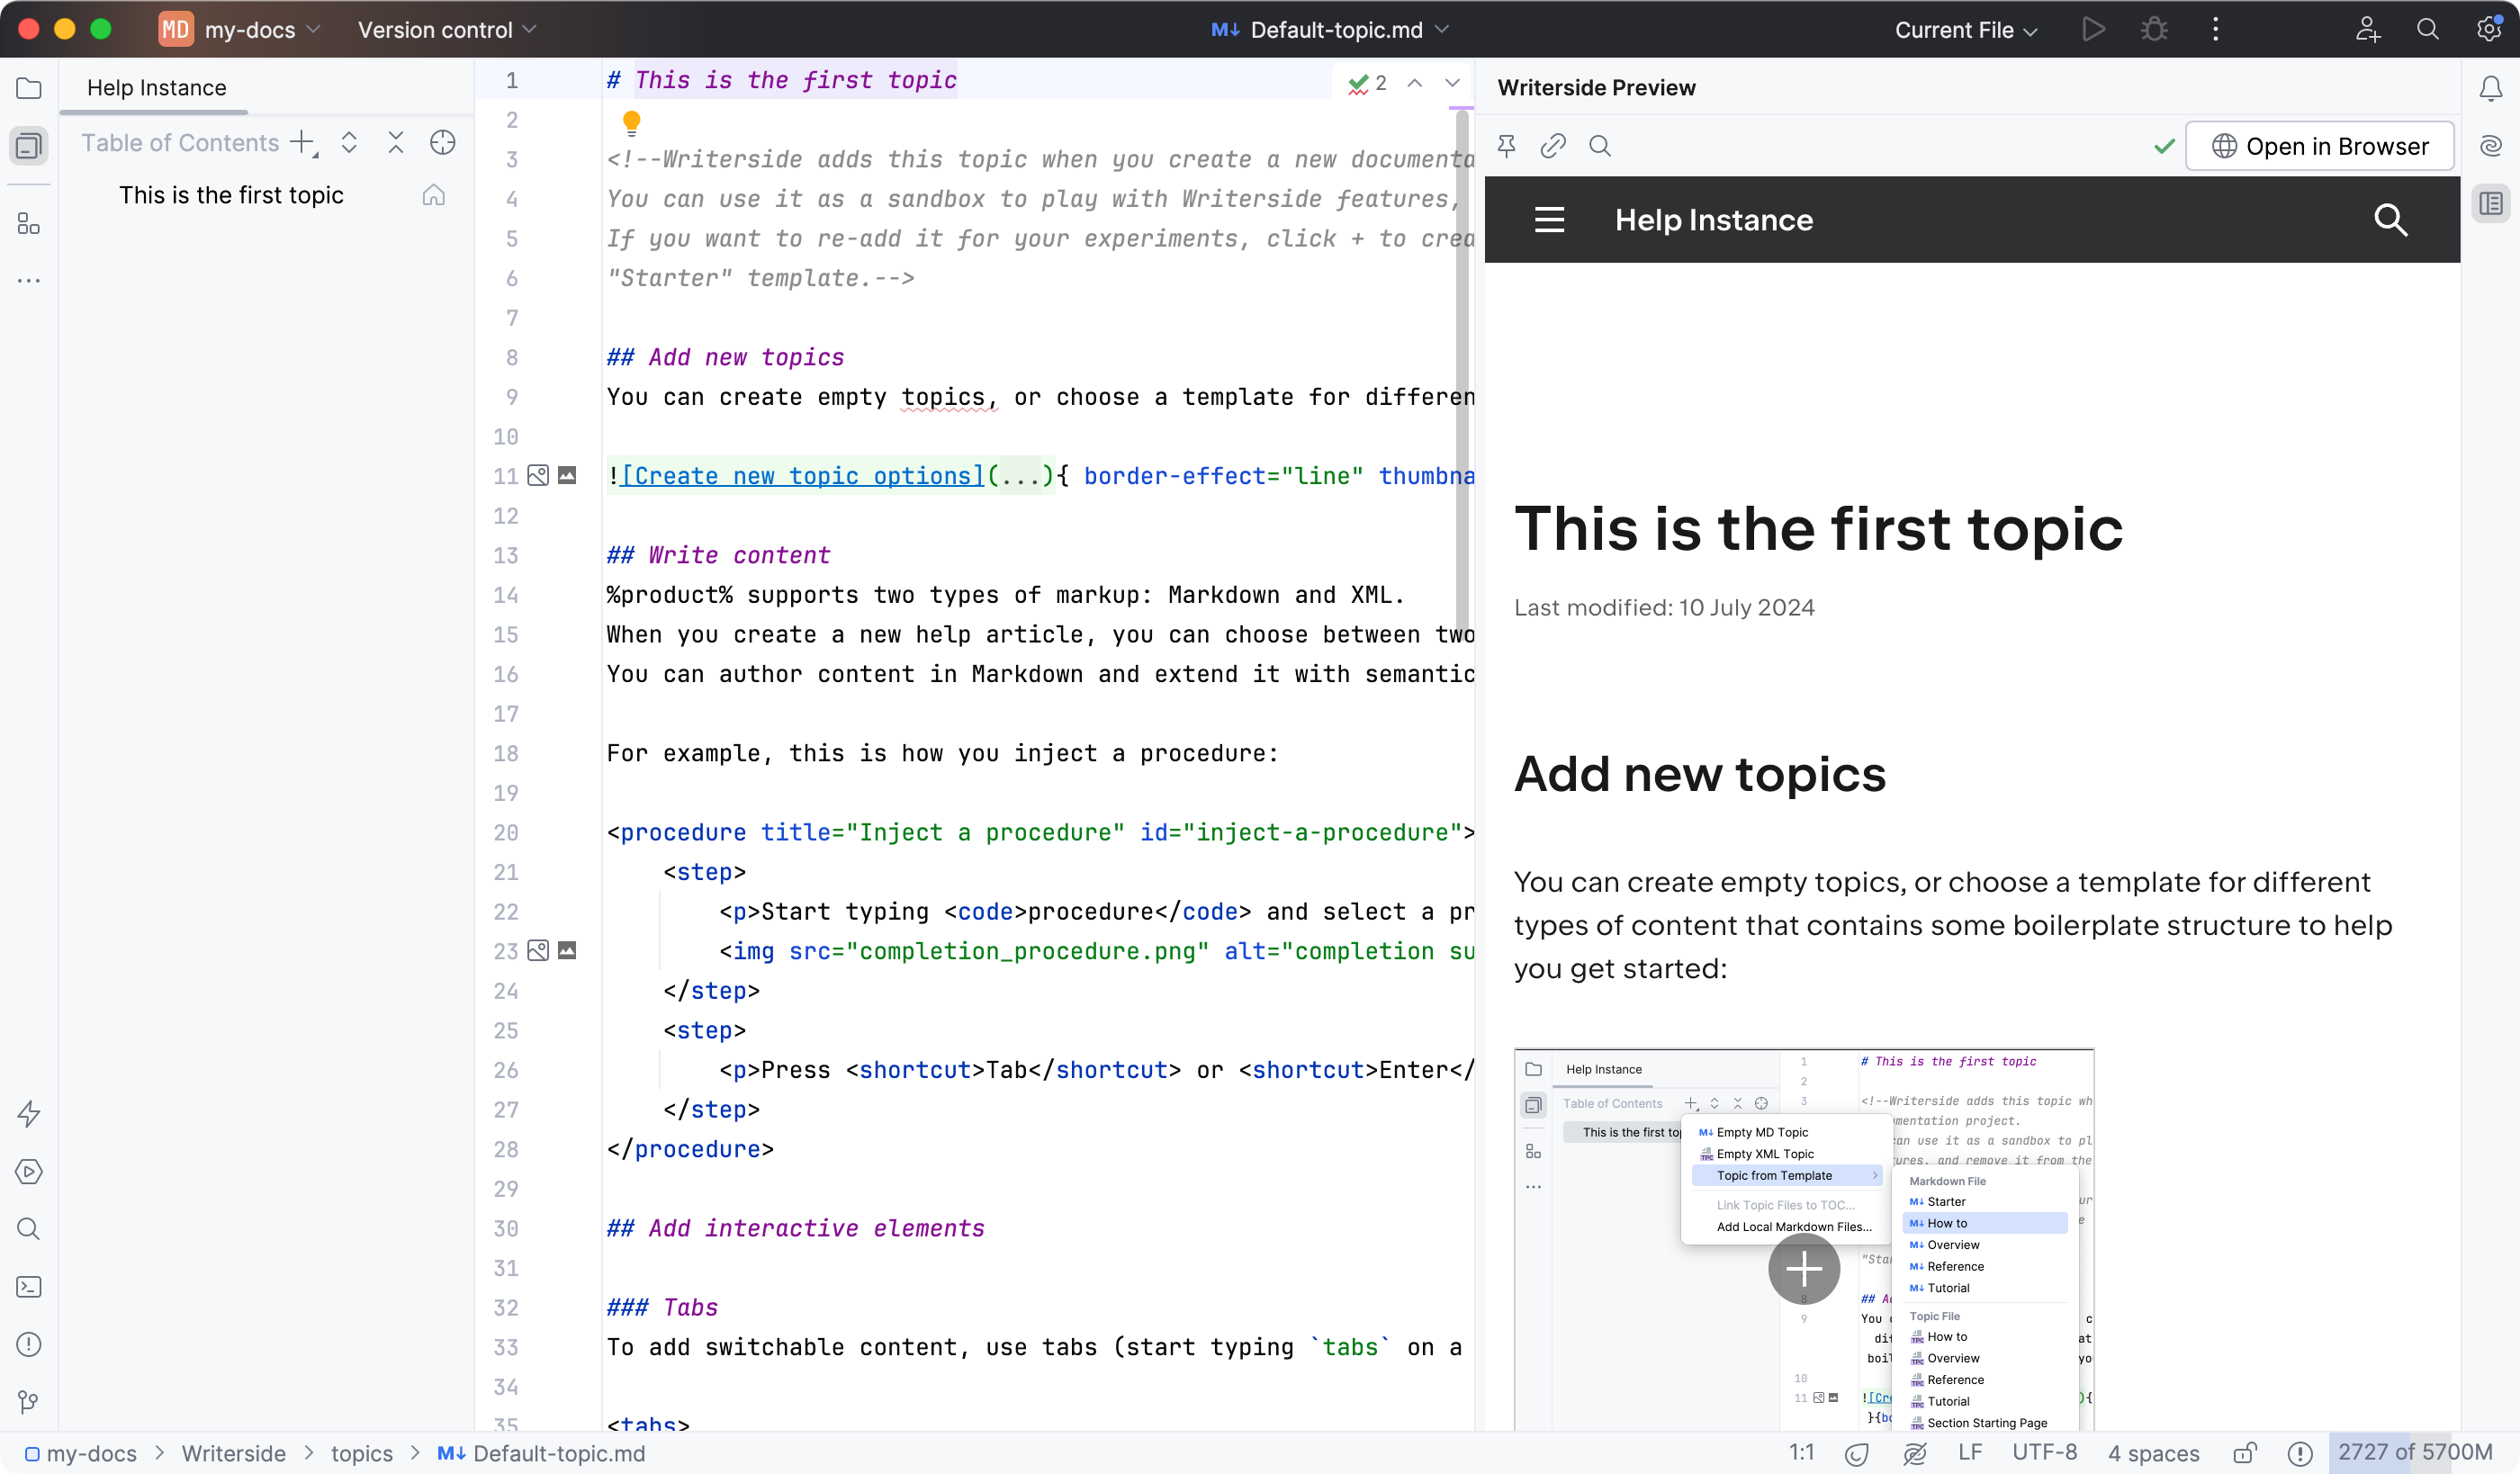The height and width of the screenshot is (1474, 2520).
Task: Toggle the Writerside Preview panel icon
Action: point(2490,204)
